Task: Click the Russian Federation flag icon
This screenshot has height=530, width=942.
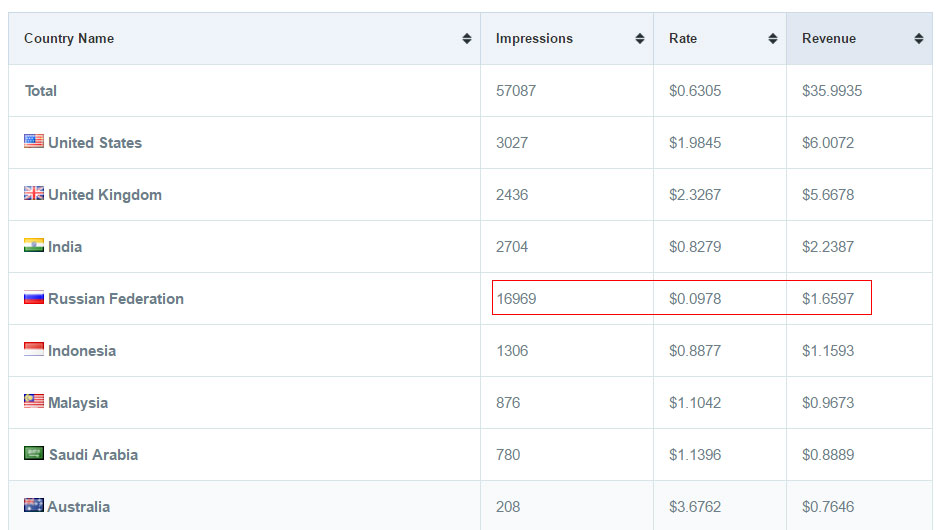Action: [x=34, y=297]
